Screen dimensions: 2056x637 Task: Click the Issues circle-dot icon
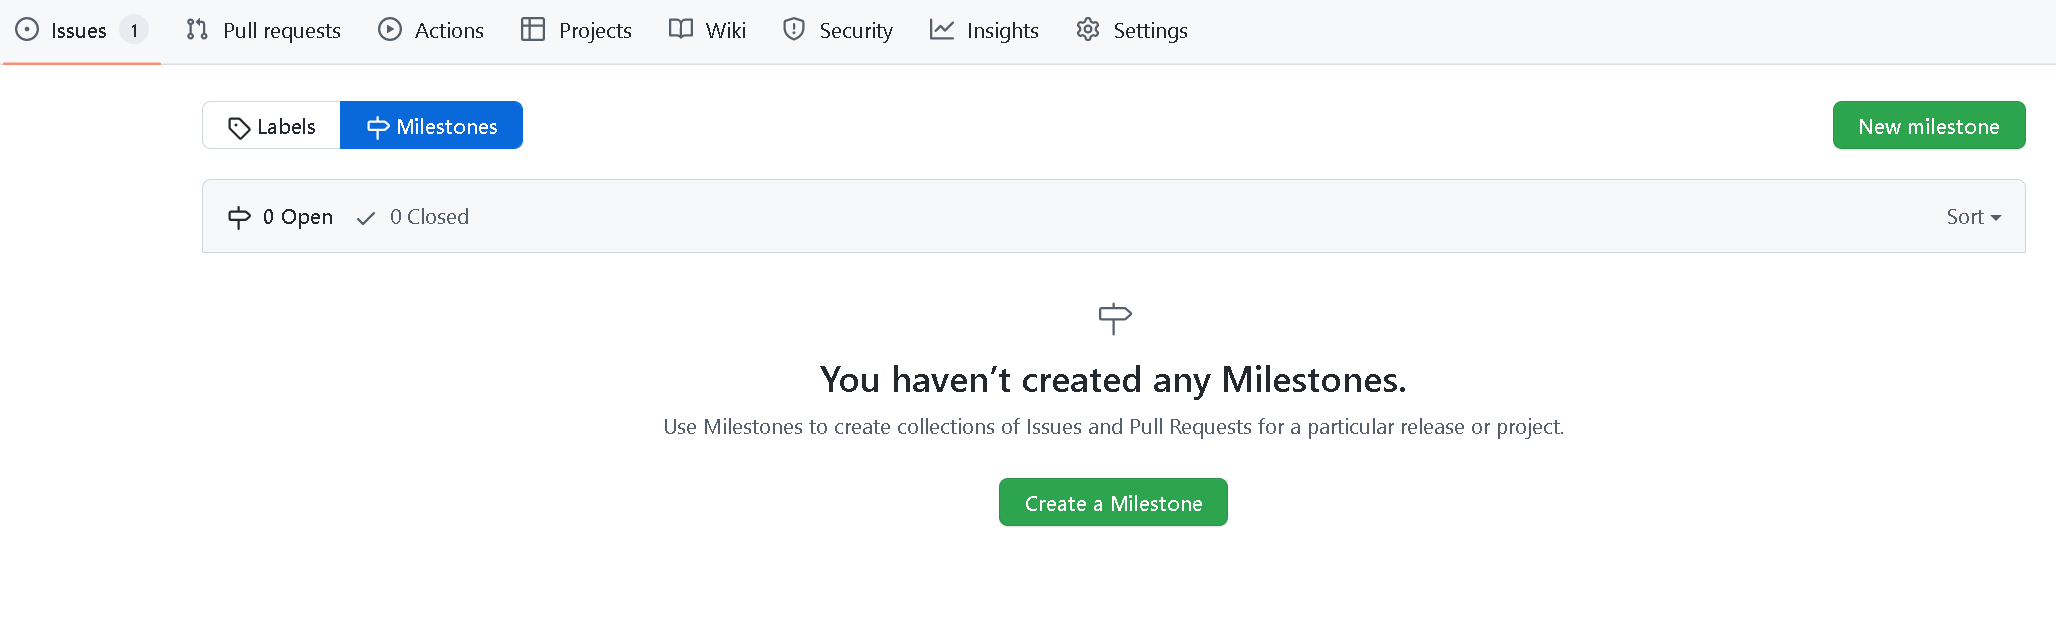(x=28, y=30)
